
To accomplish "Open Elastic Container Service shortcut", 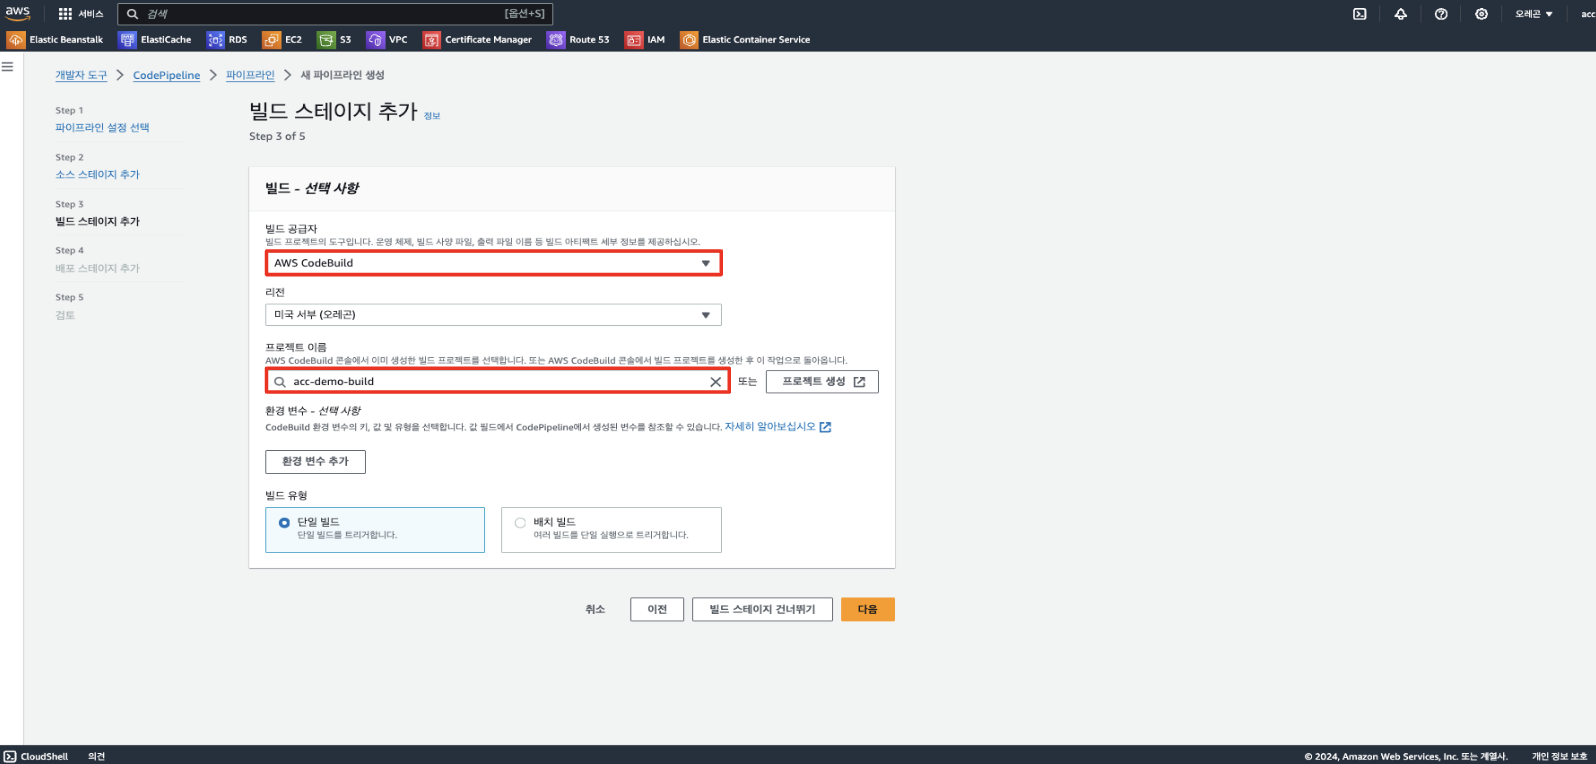I will 745,40.
